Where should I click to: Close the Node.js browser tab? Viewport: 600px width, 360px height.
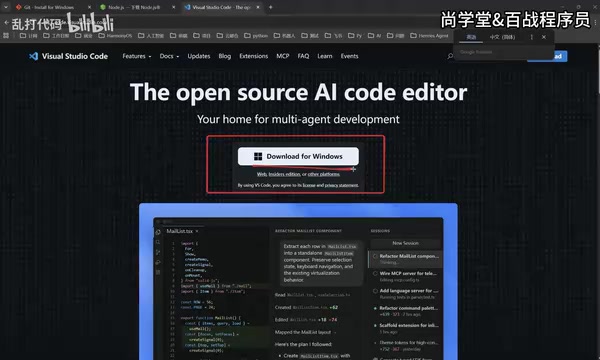(173, 7)
